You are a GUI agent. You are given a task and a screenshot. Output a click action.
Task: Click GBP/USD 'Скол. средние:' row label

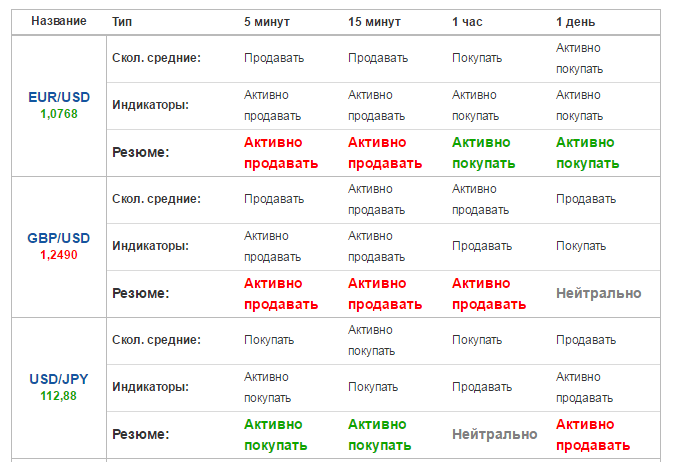pos(157,199)
